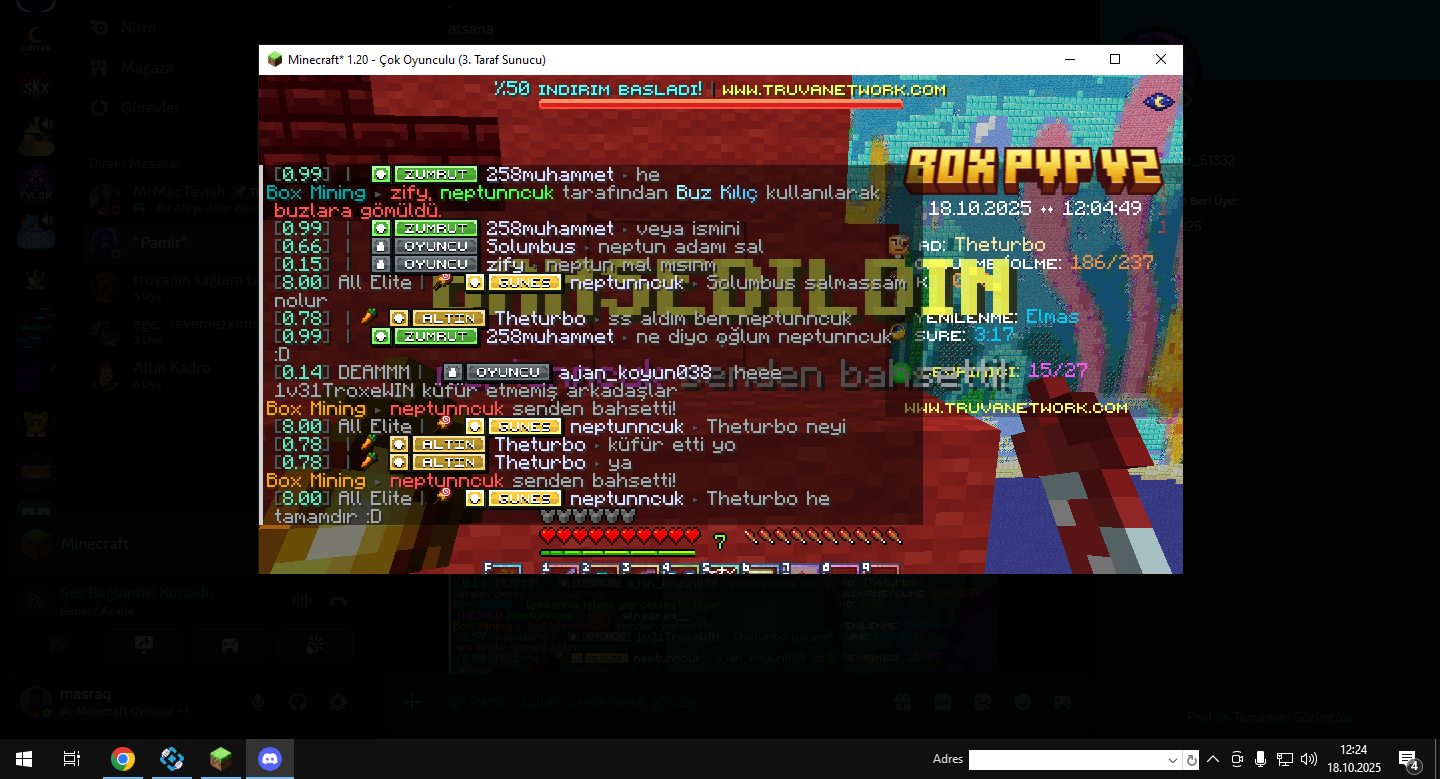Open GIF picker in message bar
1440x779 pixels.
click(944, 702)
